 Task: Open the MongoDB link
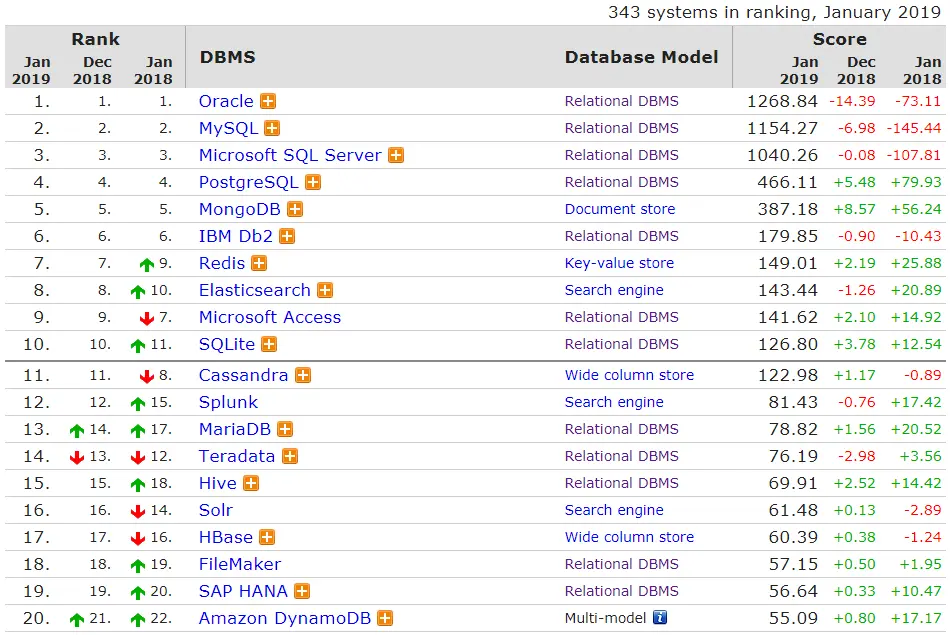(240, 210)
